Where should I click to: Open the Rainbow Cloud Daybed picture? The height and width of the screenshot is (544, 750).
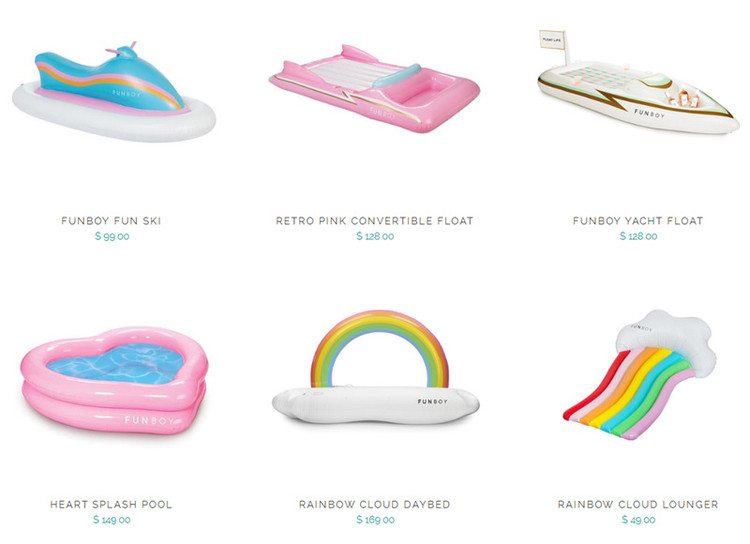(x=375, y=367)
